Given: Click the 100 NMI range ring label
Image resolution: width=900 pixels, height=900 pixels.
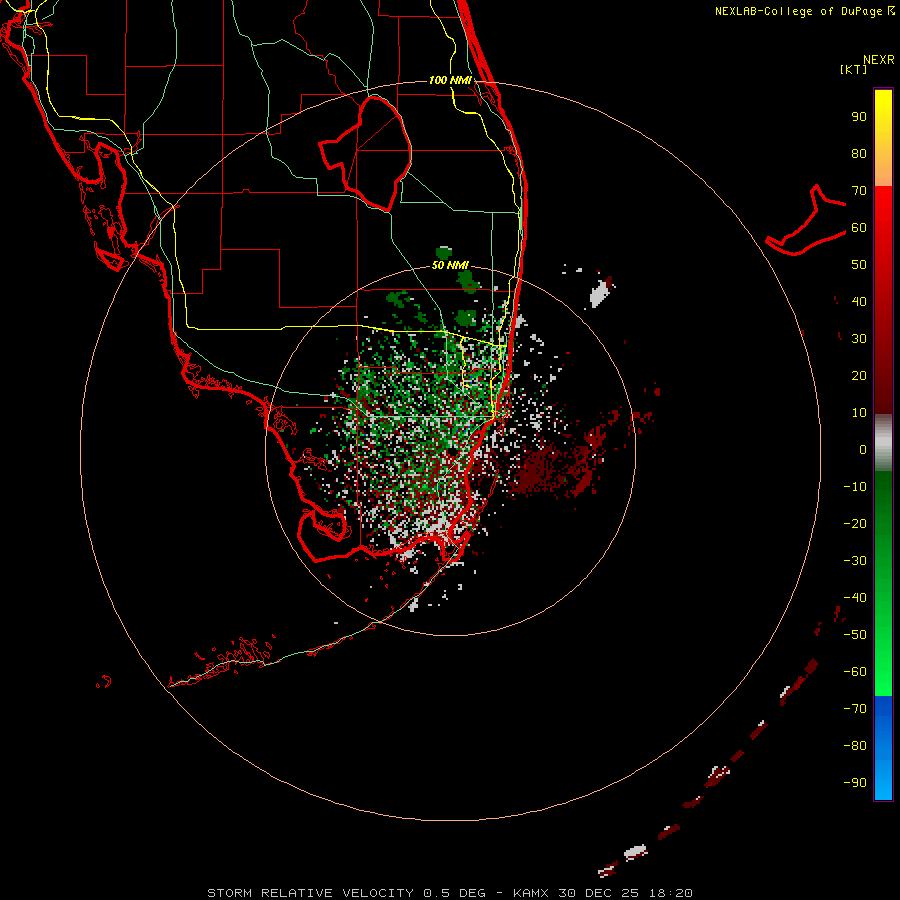Looking at the screenshot, I should (451, 80).
